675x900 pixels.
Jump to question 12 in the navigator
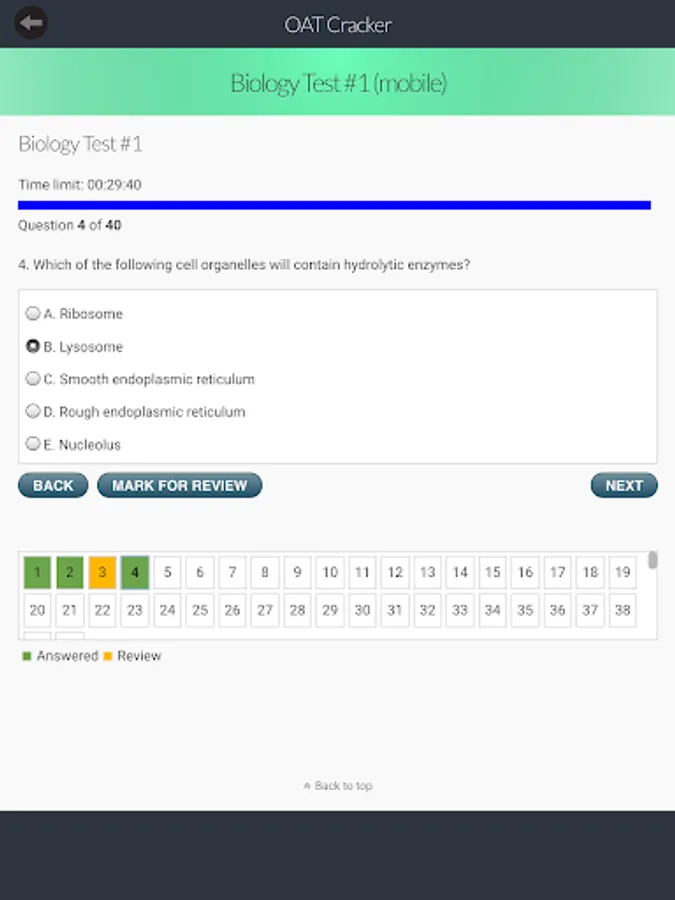pyautogui.click(x=395, y=573)
